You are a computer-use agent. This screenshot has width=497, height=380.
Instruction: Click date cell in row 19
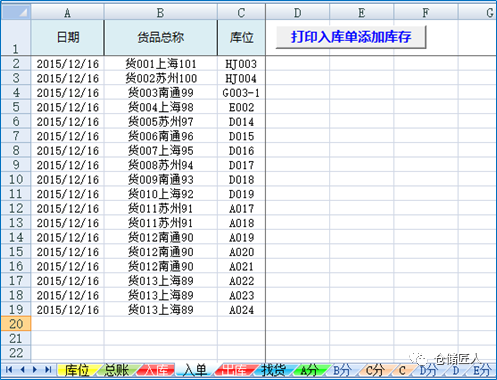tap(67, 309)
